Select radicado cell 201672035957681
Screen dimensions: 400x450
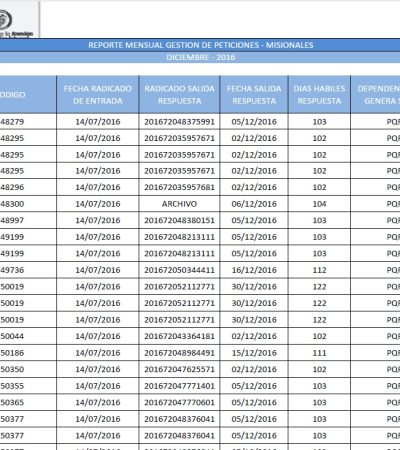tap(179, 187)
